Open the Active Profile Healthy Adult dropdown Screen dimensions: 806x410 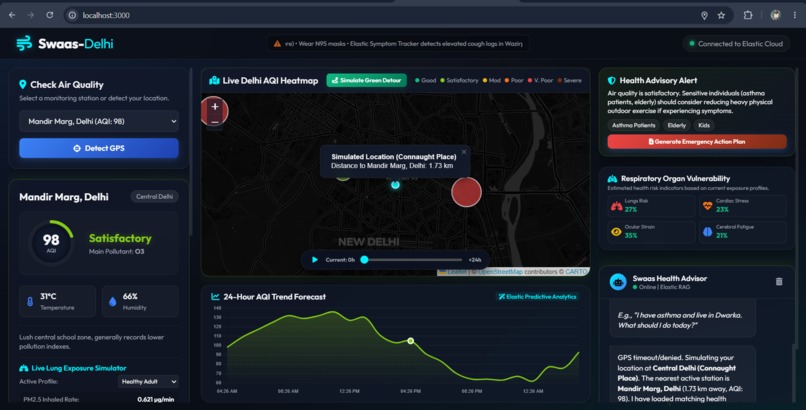coord(149,381)
